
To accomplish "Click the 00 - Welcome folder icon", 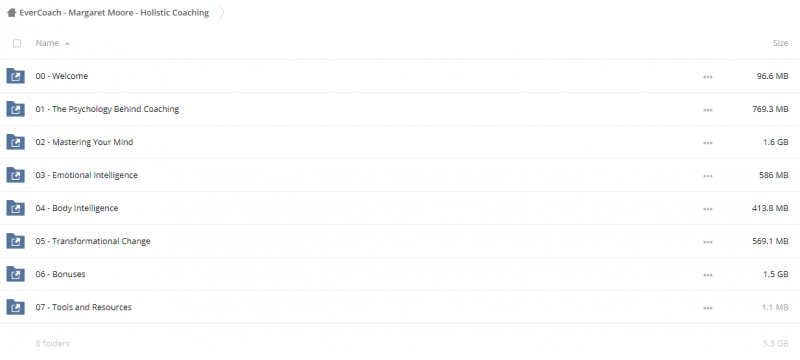I will tap(15, 76).
